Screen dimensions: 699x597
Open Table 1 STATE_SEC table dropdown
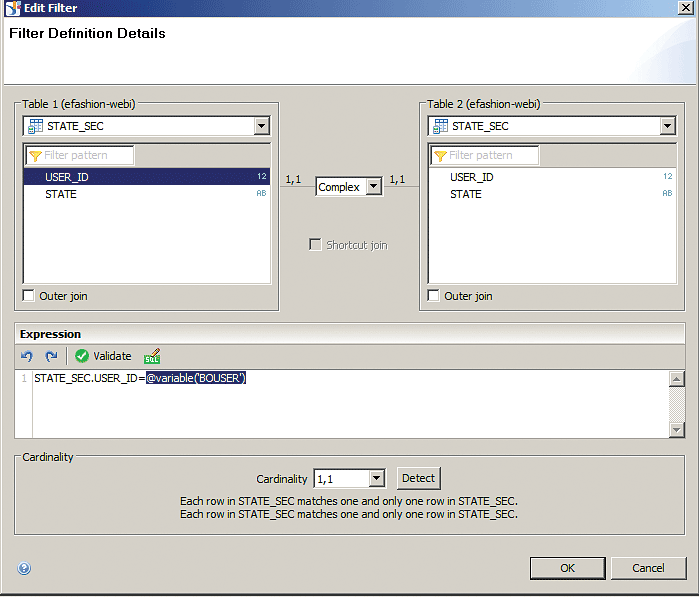click(262, 126)
